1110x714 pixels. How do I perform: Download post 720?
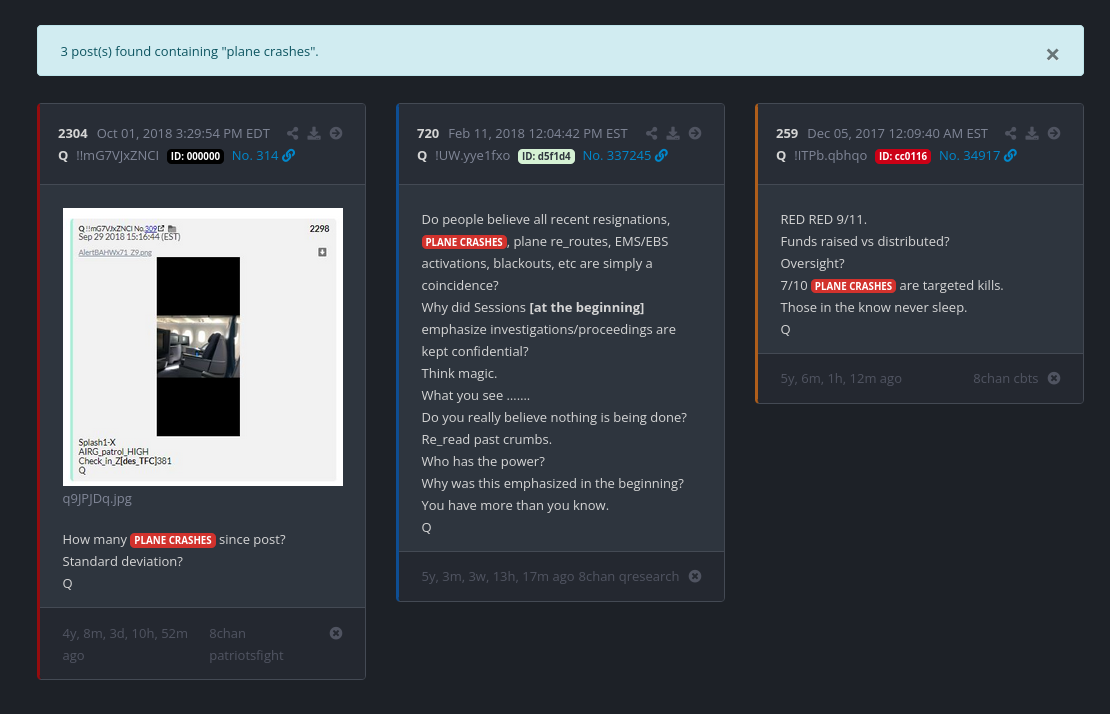click(673, 133)
